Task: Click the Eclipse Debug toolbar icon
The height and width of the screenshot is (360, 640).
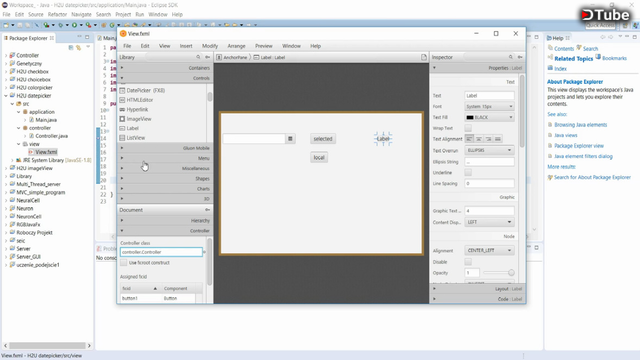Action: point(60,25)
